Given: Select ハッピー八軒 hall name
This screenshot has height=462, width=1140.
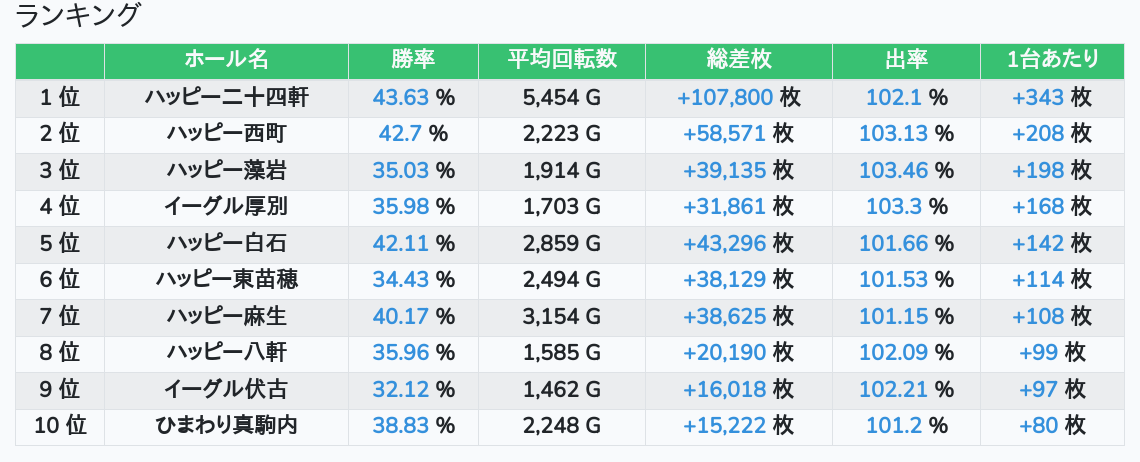Looking at the screenshot, I should (x=226, y=352).
